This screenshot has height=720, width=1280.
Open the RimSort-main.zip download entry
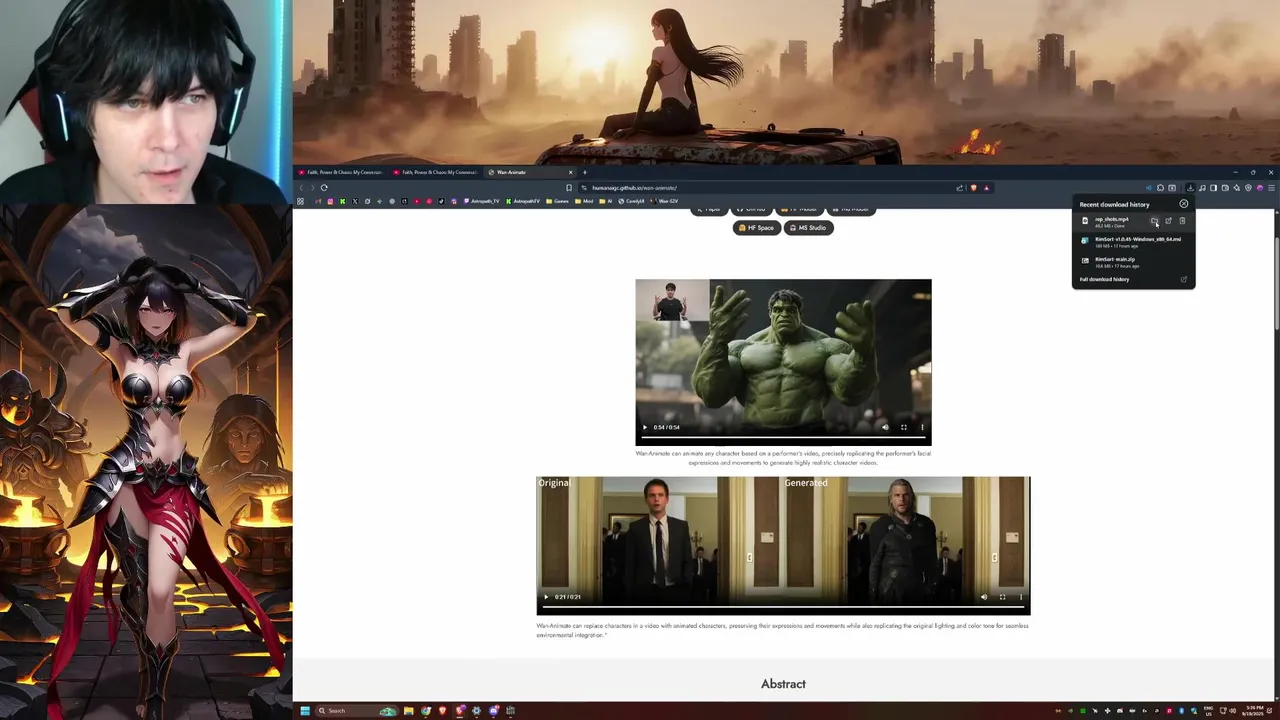click(1133, 262)
